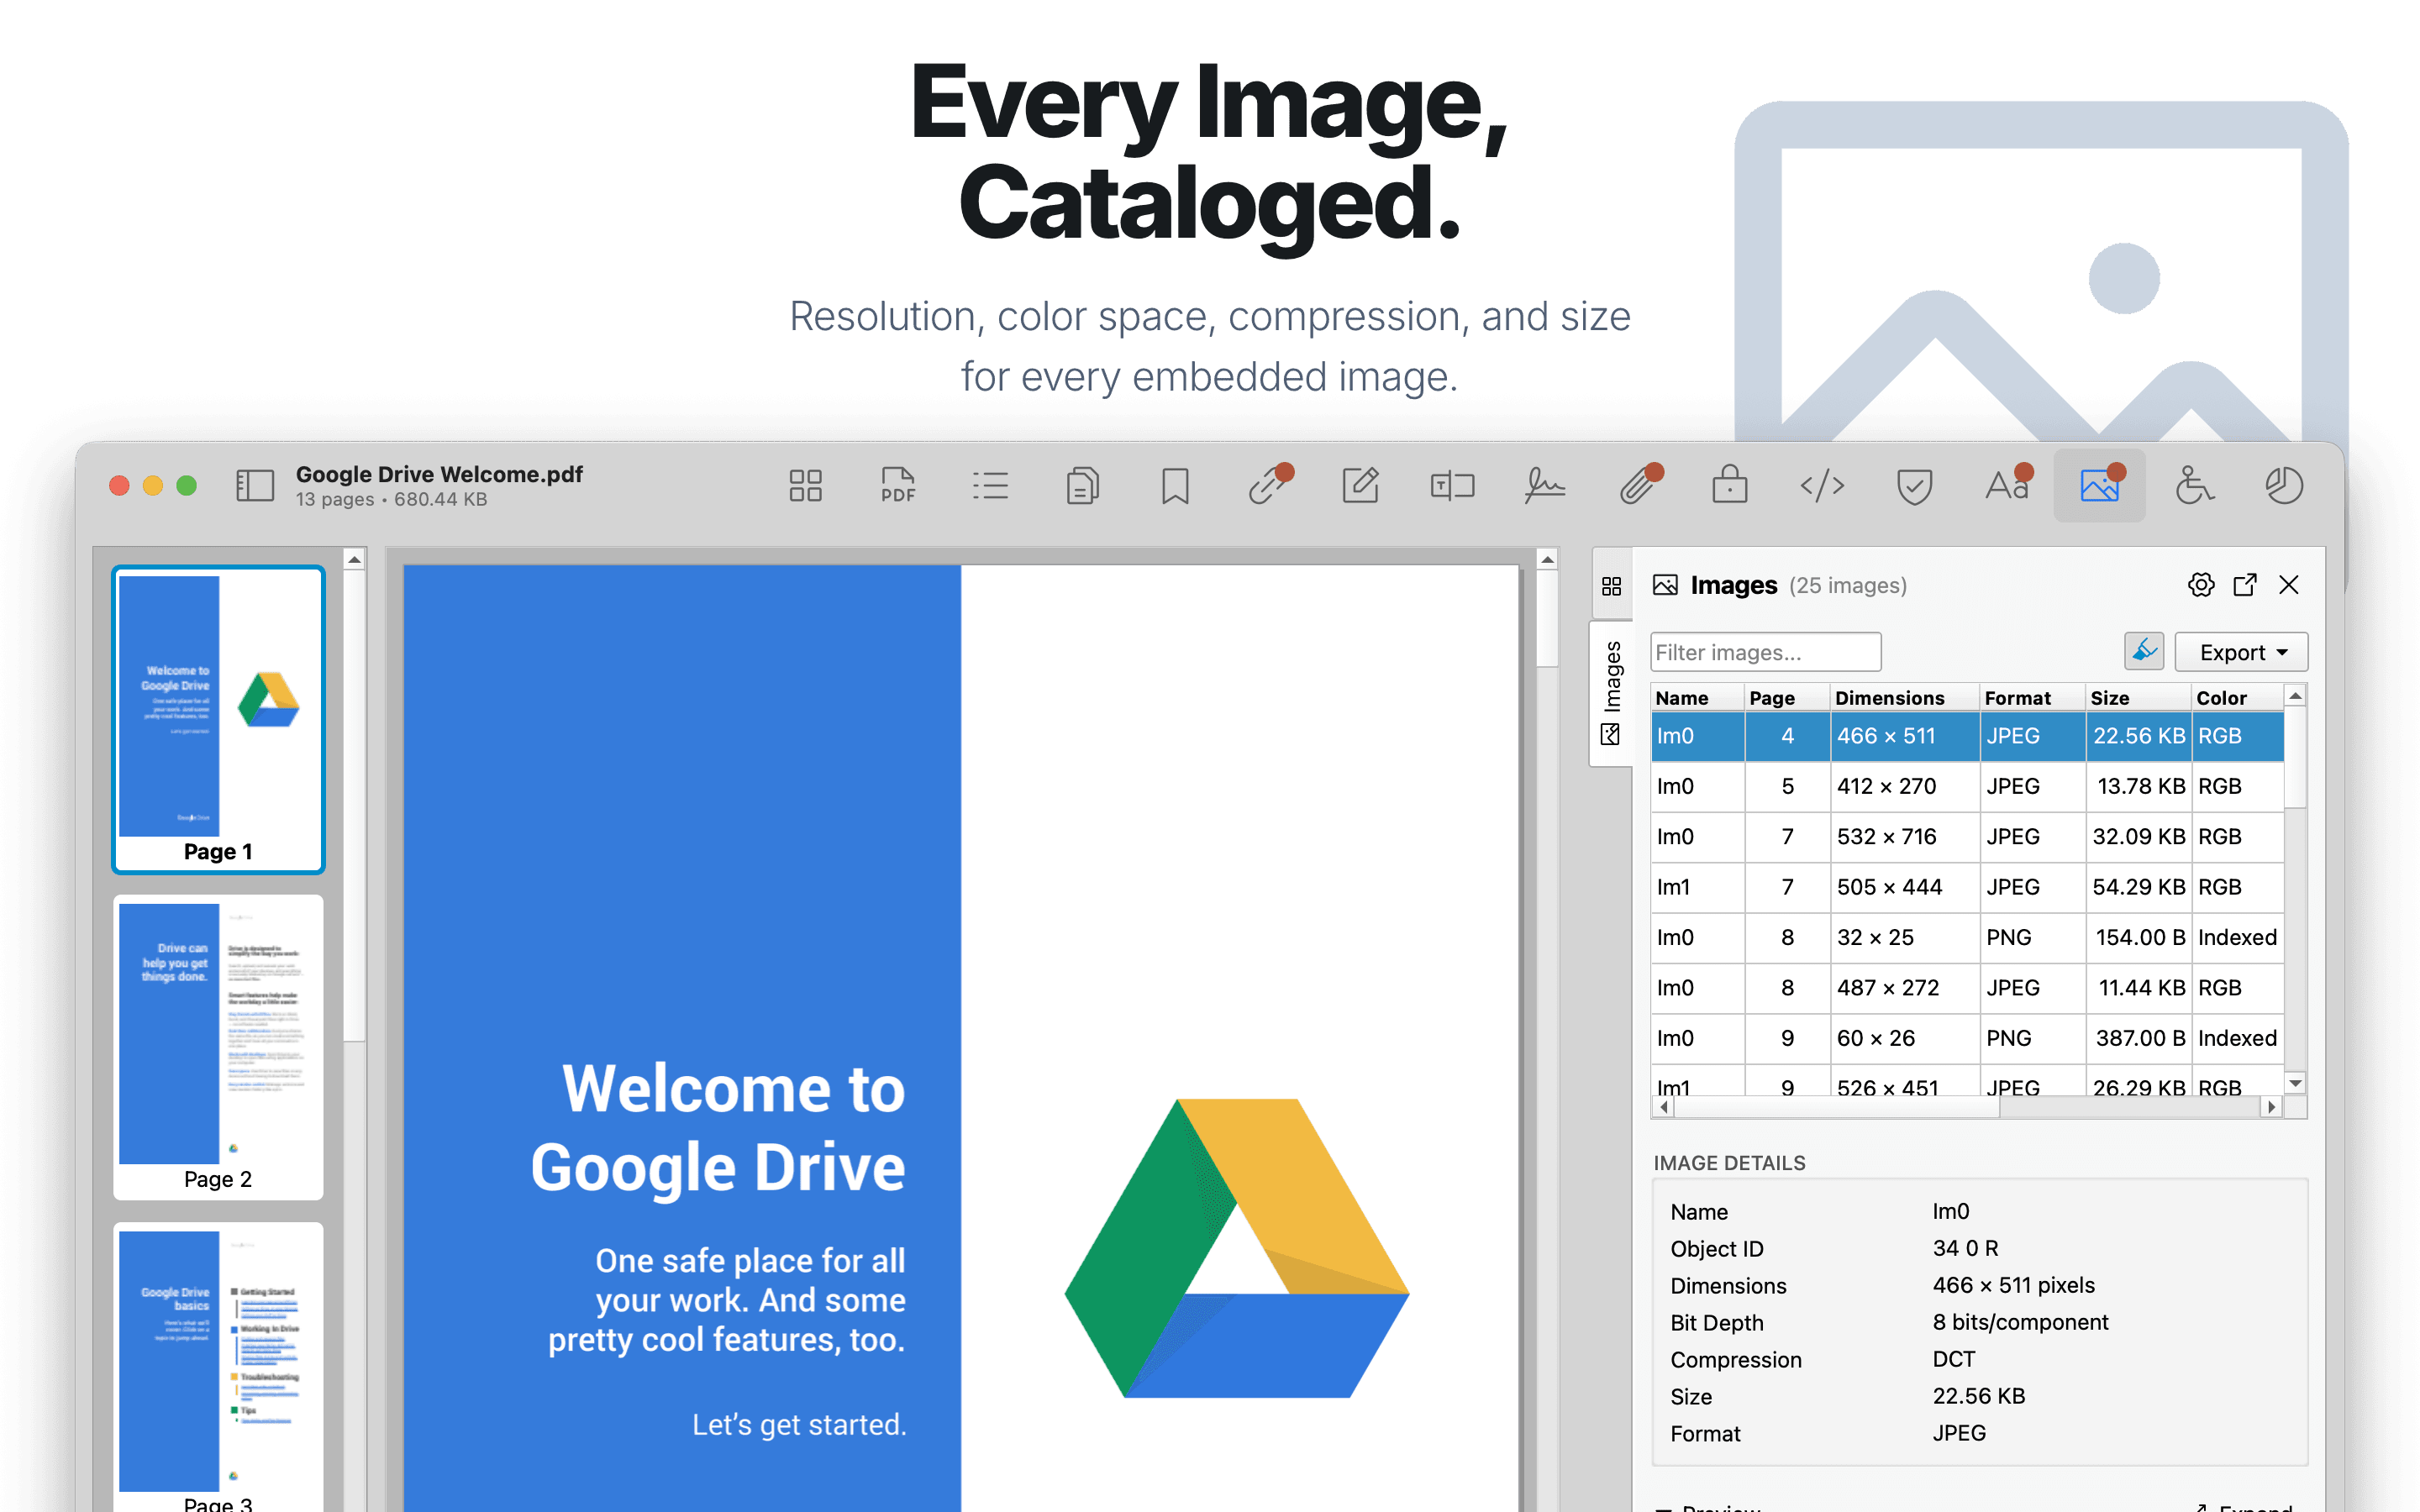Screen dimensions: 2420x1512
Task: Open the code structure icon
Action: coord(1822,486)
